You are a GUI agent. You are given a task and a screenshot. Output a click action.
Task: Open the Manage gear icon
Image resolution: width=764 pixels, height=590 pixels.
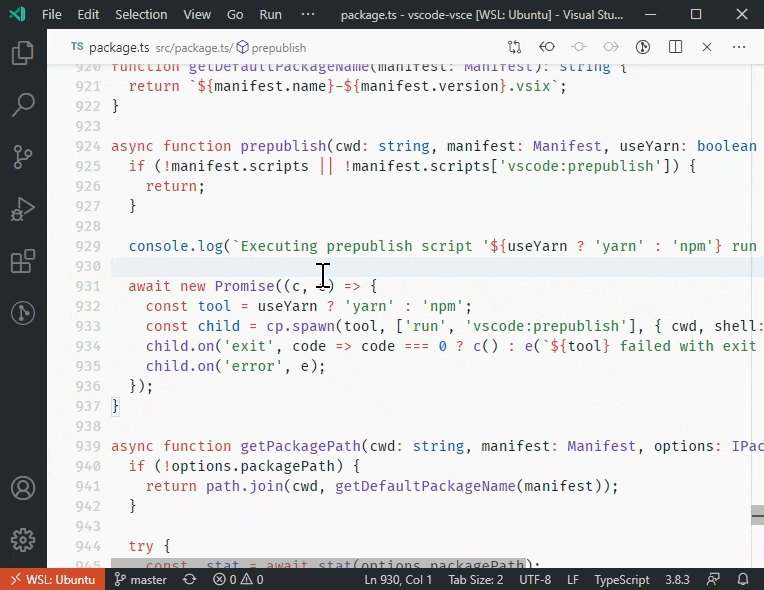22,541
